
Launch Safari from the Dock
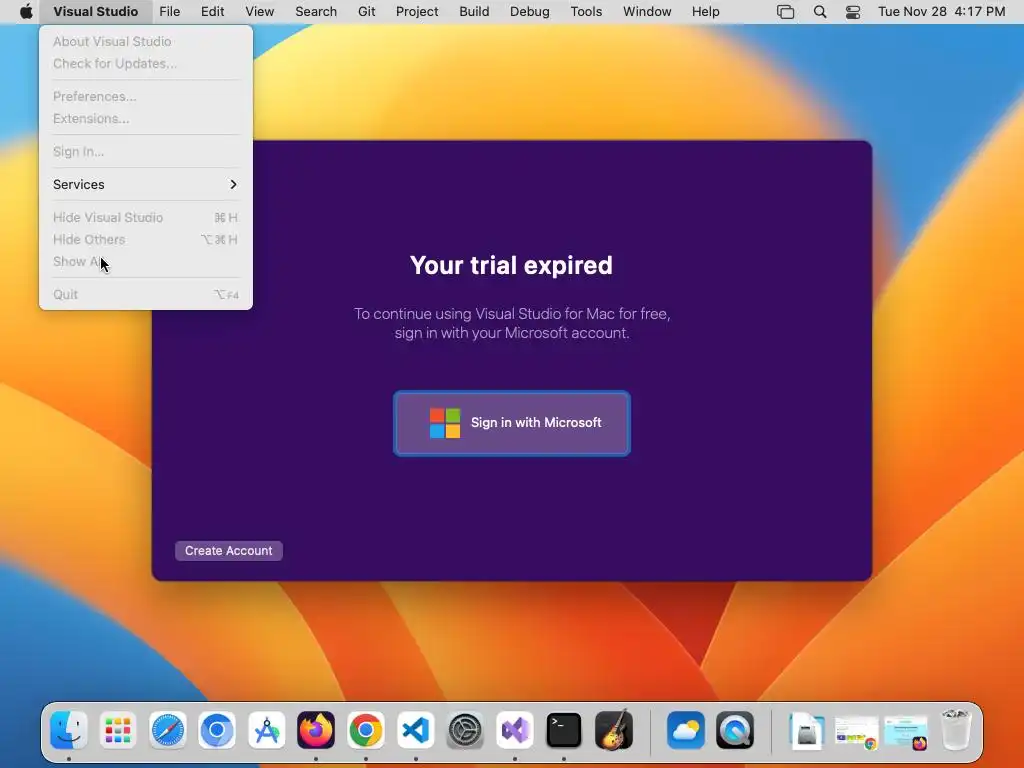tap(168, 730)
